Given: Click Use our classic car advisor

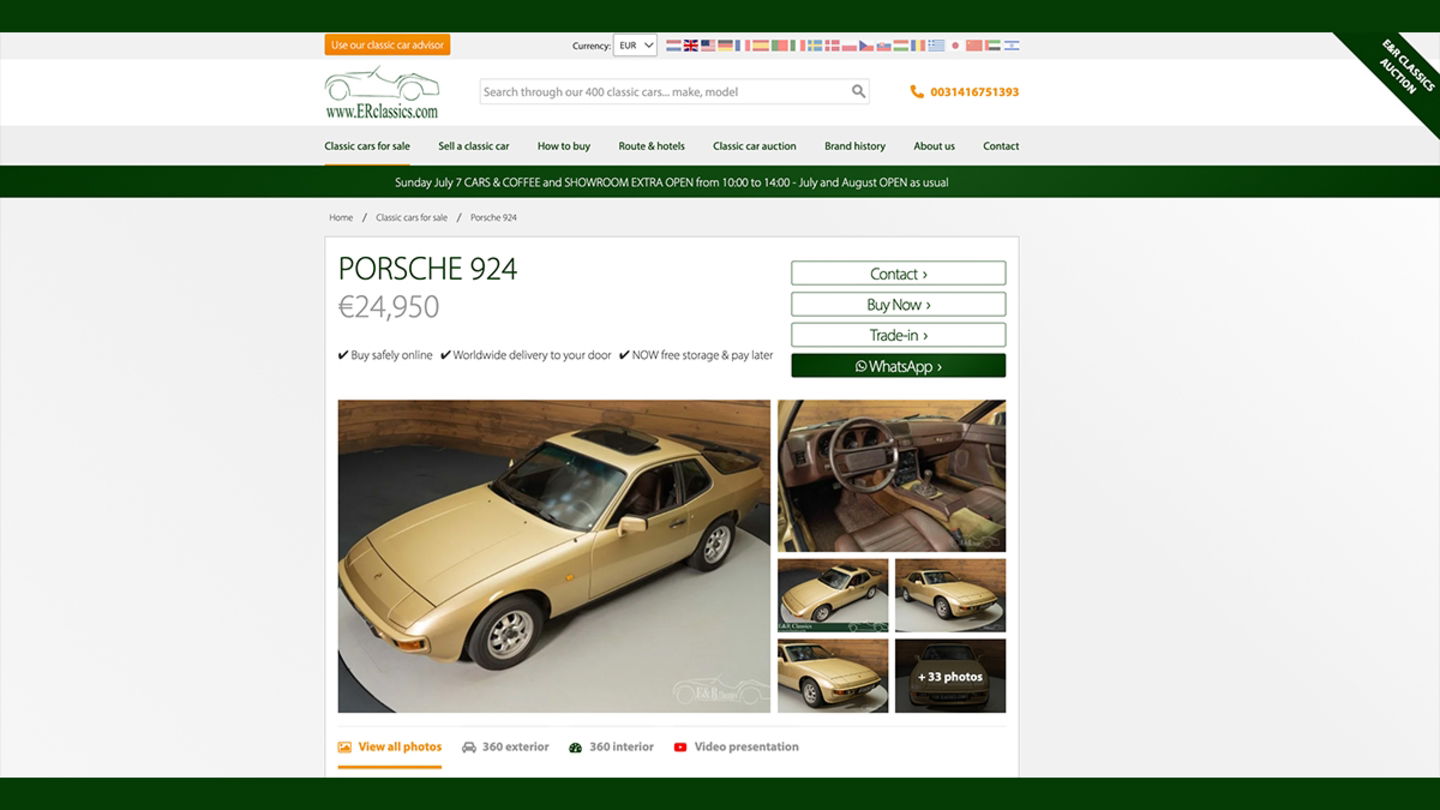Looking at the screenshot, I should pyautogui.click(x=387, y=45).
